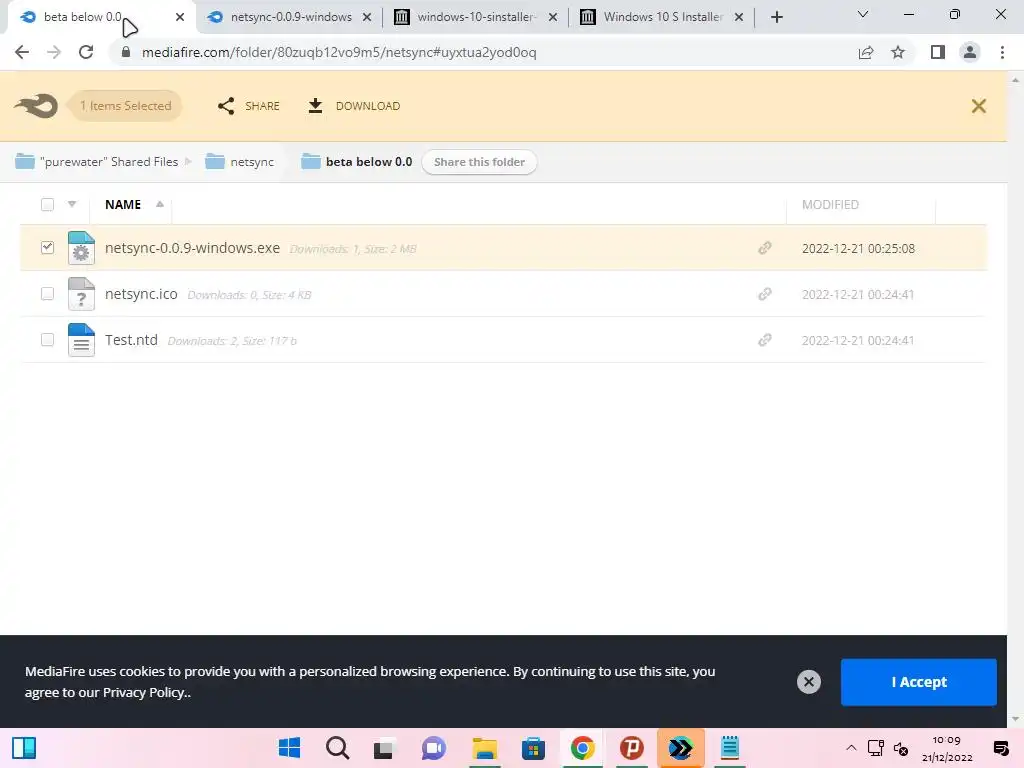Open the notification center icon
This screenshot has height=768, width=1024.
point(1000,748)
